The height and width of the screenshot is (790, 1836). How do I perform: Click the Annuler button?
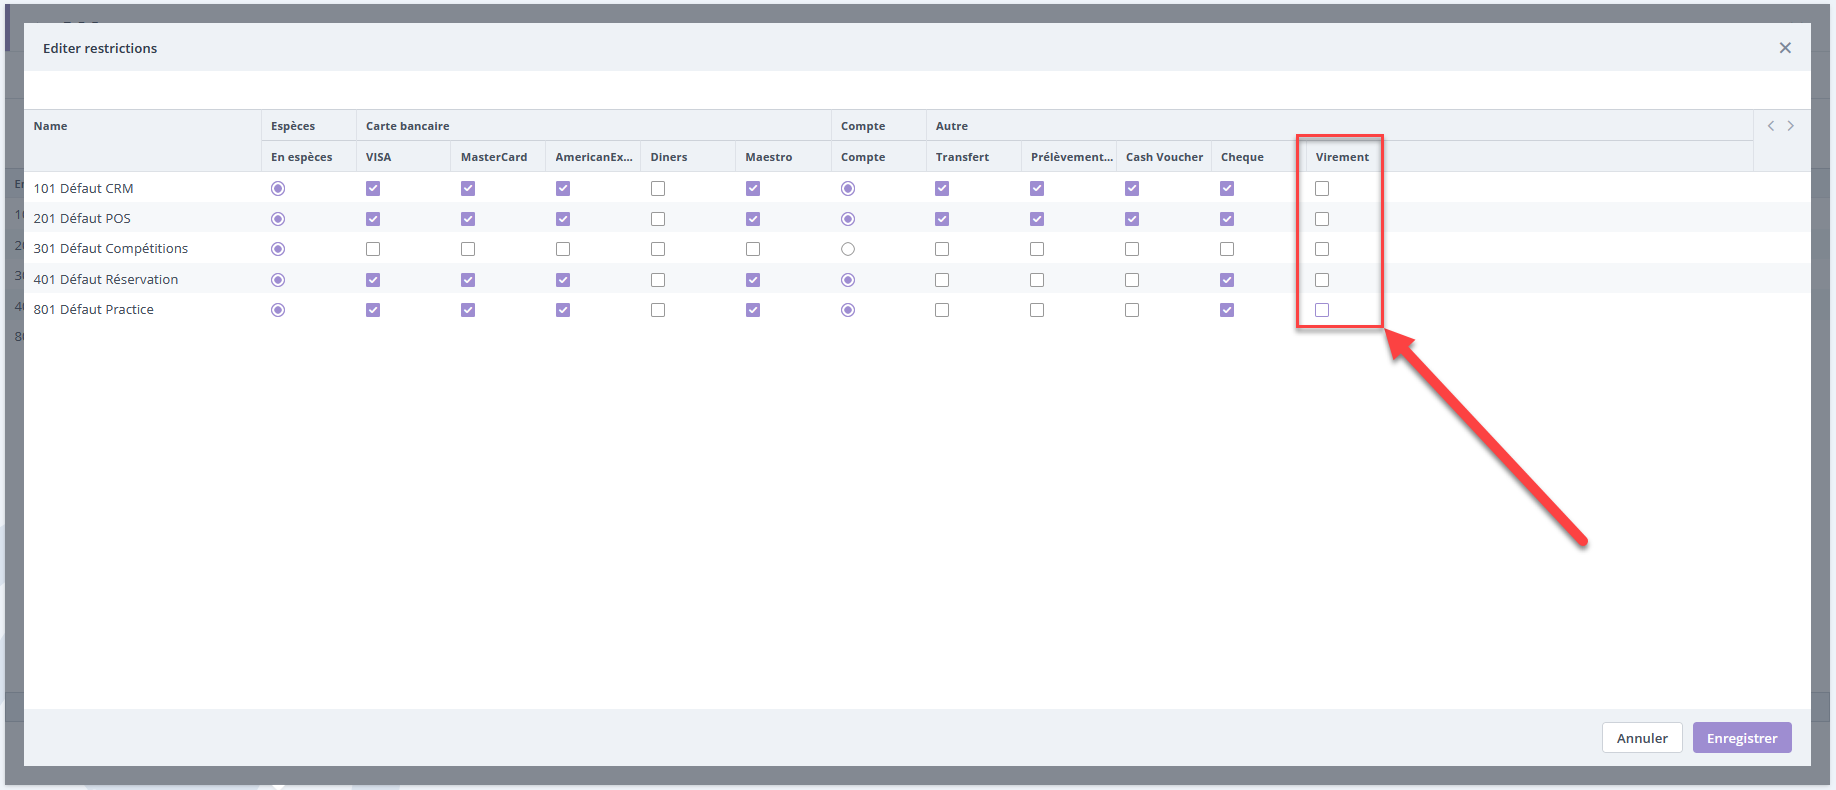click(1642, 738)
